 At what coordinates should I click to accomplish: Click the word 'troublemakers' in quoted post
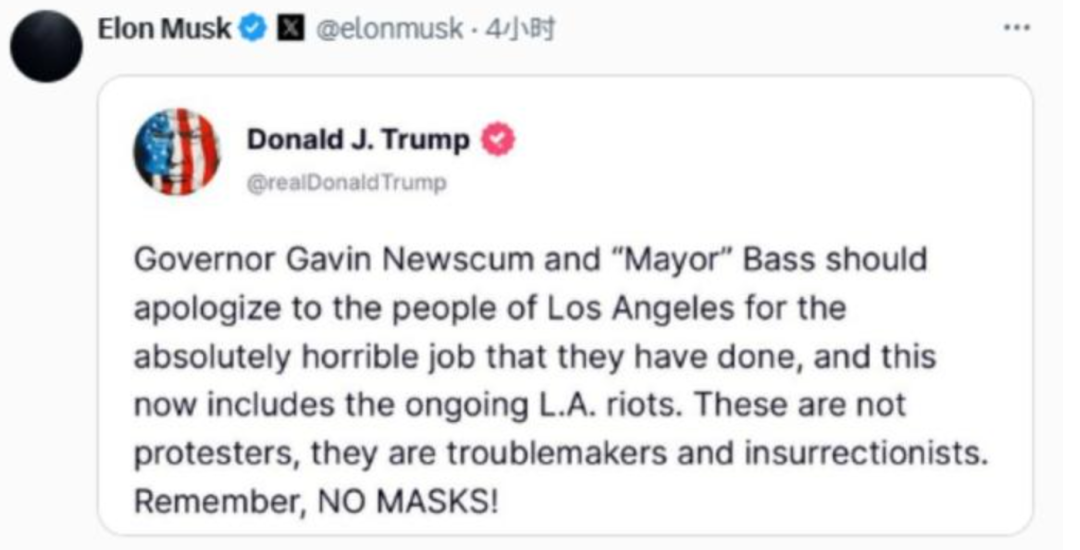(557, 454)
